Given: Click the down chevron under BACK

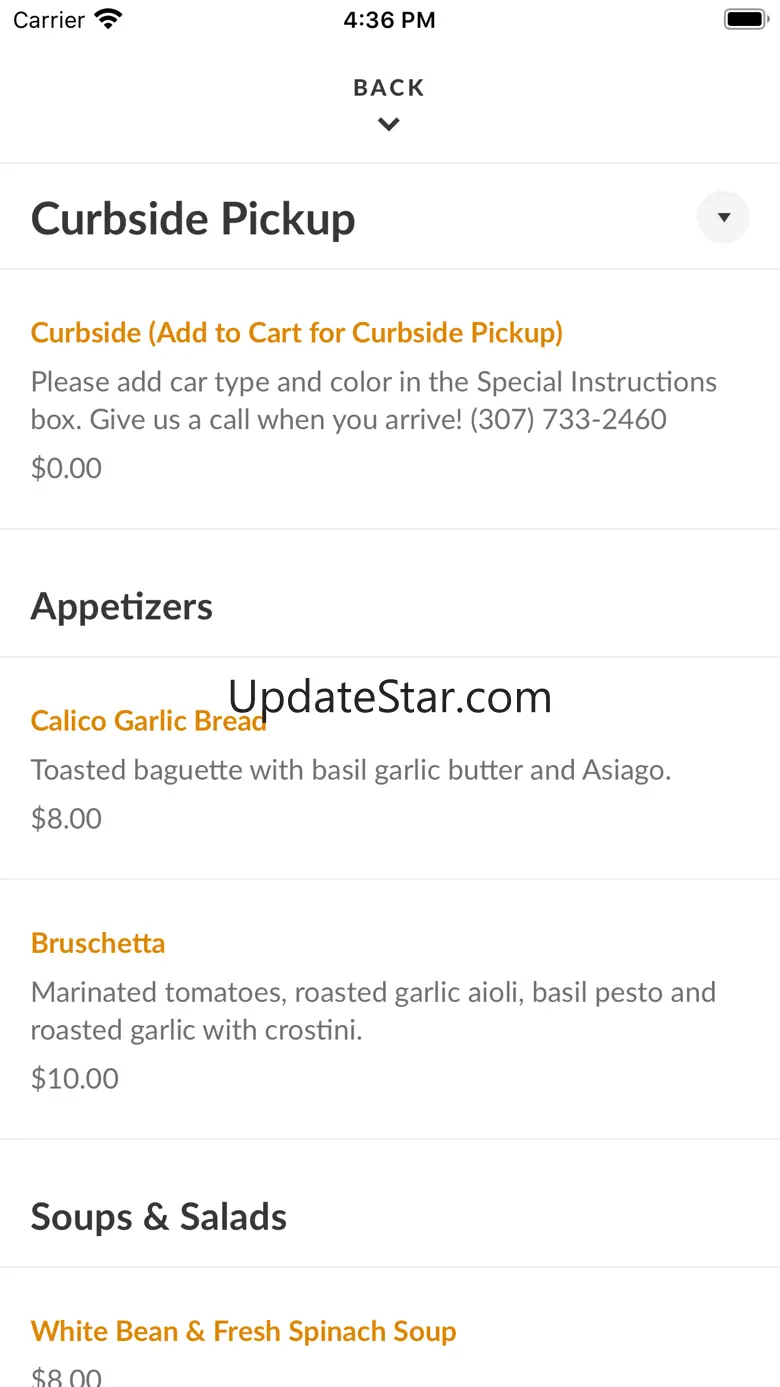Looking at the screenshot, I should [389, 125].
